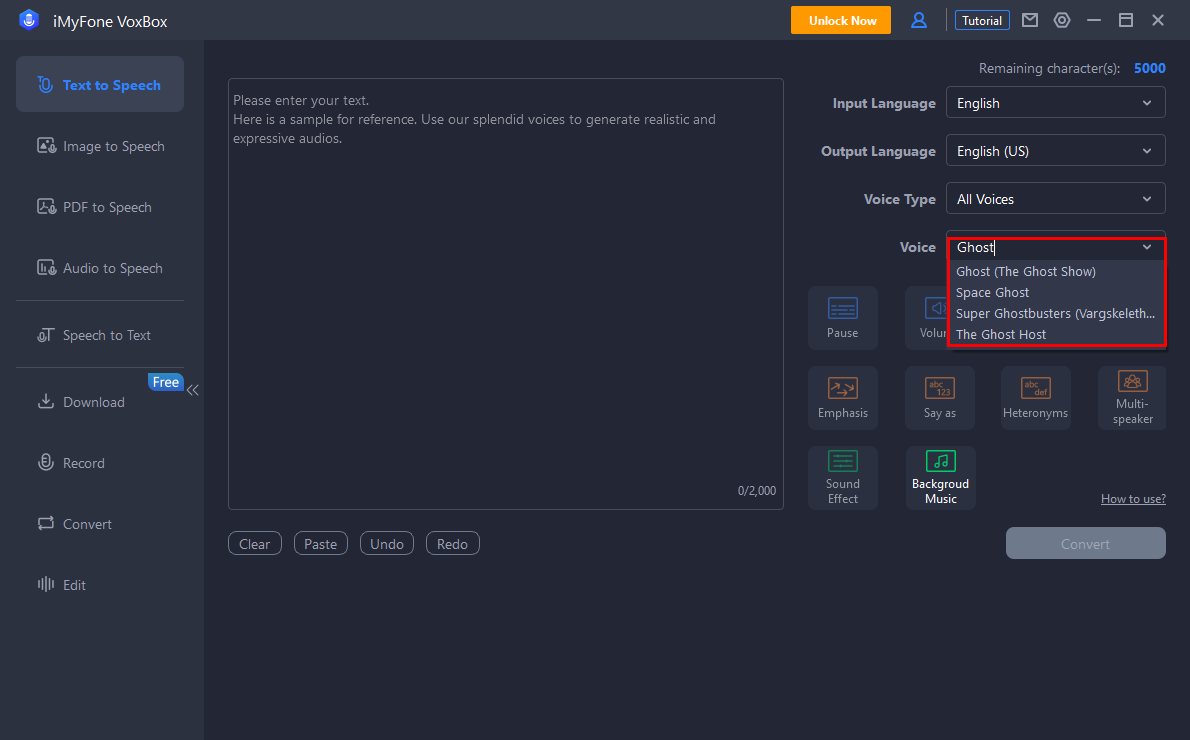Click the Redo button
This screenshot has width=1190, height=740.
452,543
